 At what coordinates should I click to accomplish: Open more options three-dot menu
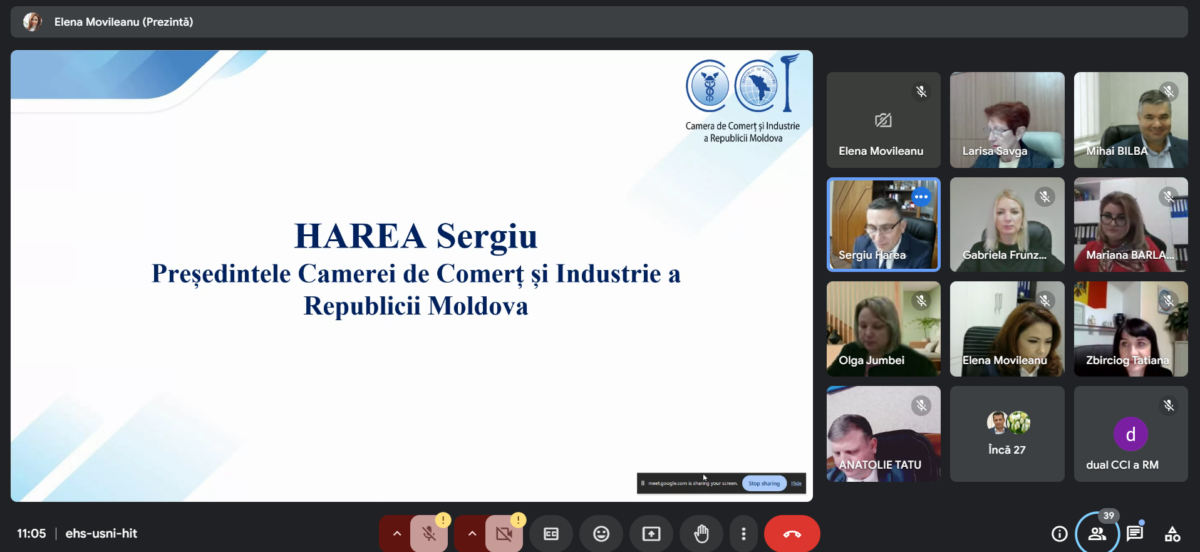(743, 534)
